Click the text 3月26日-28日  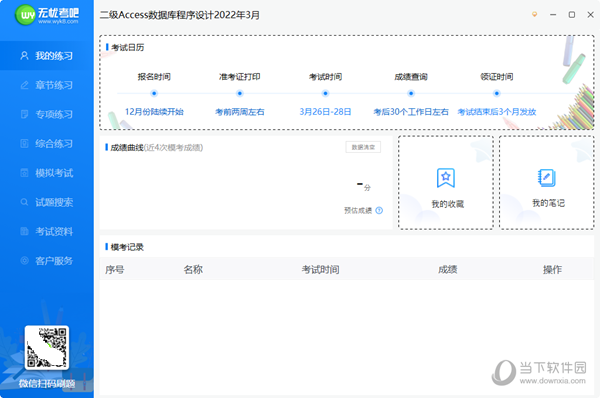[x=325, y=112]
